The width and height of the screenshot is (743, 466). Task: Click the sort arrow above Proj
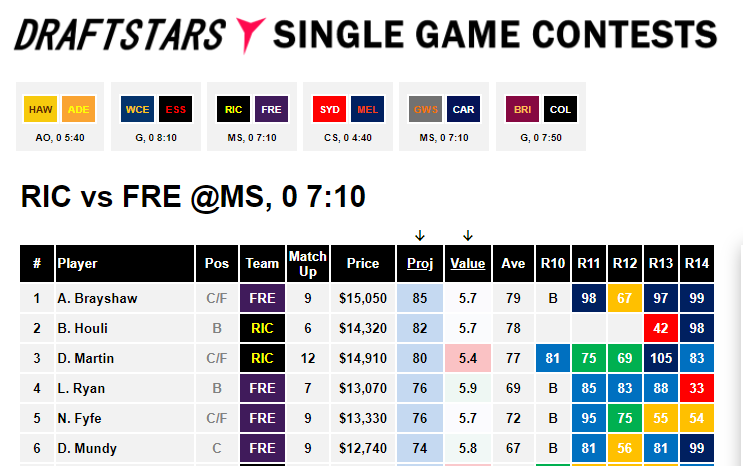420,236
